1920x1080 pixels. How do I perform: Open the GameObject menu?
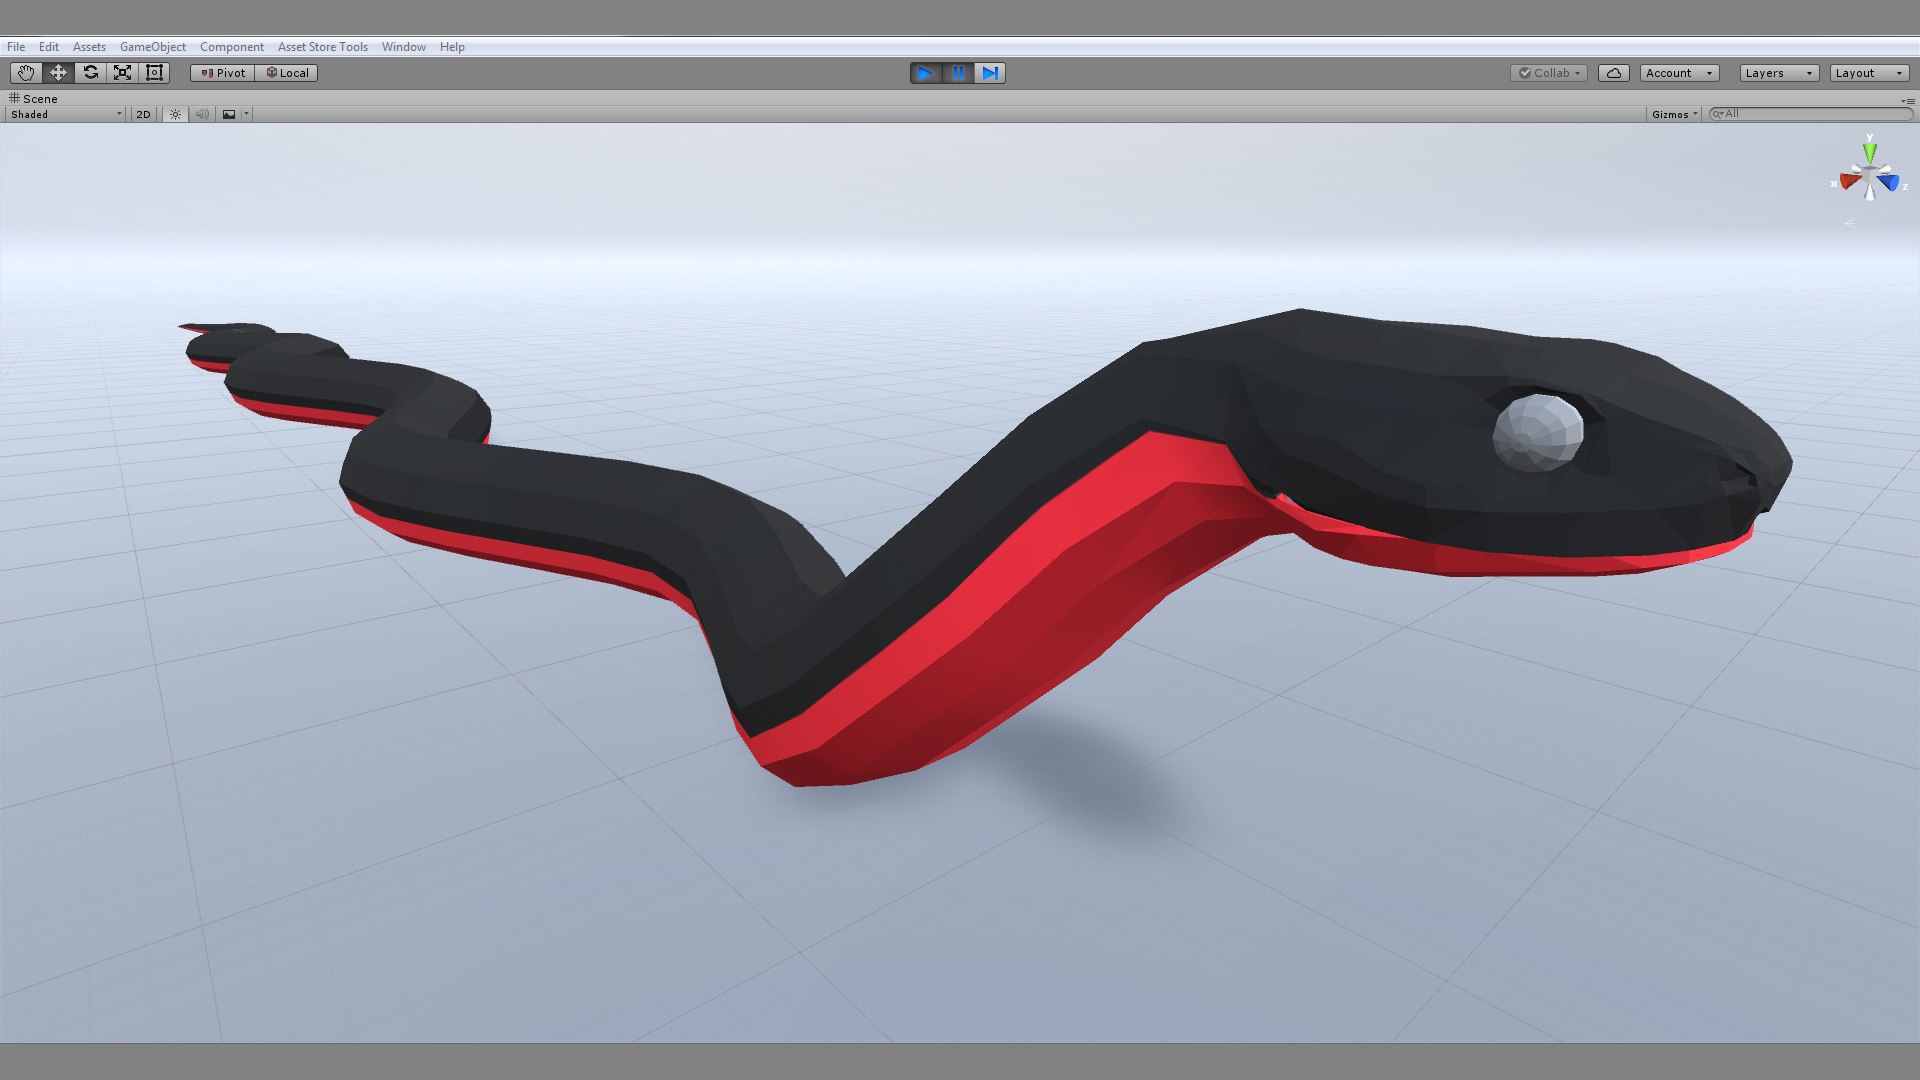(153, 47)
